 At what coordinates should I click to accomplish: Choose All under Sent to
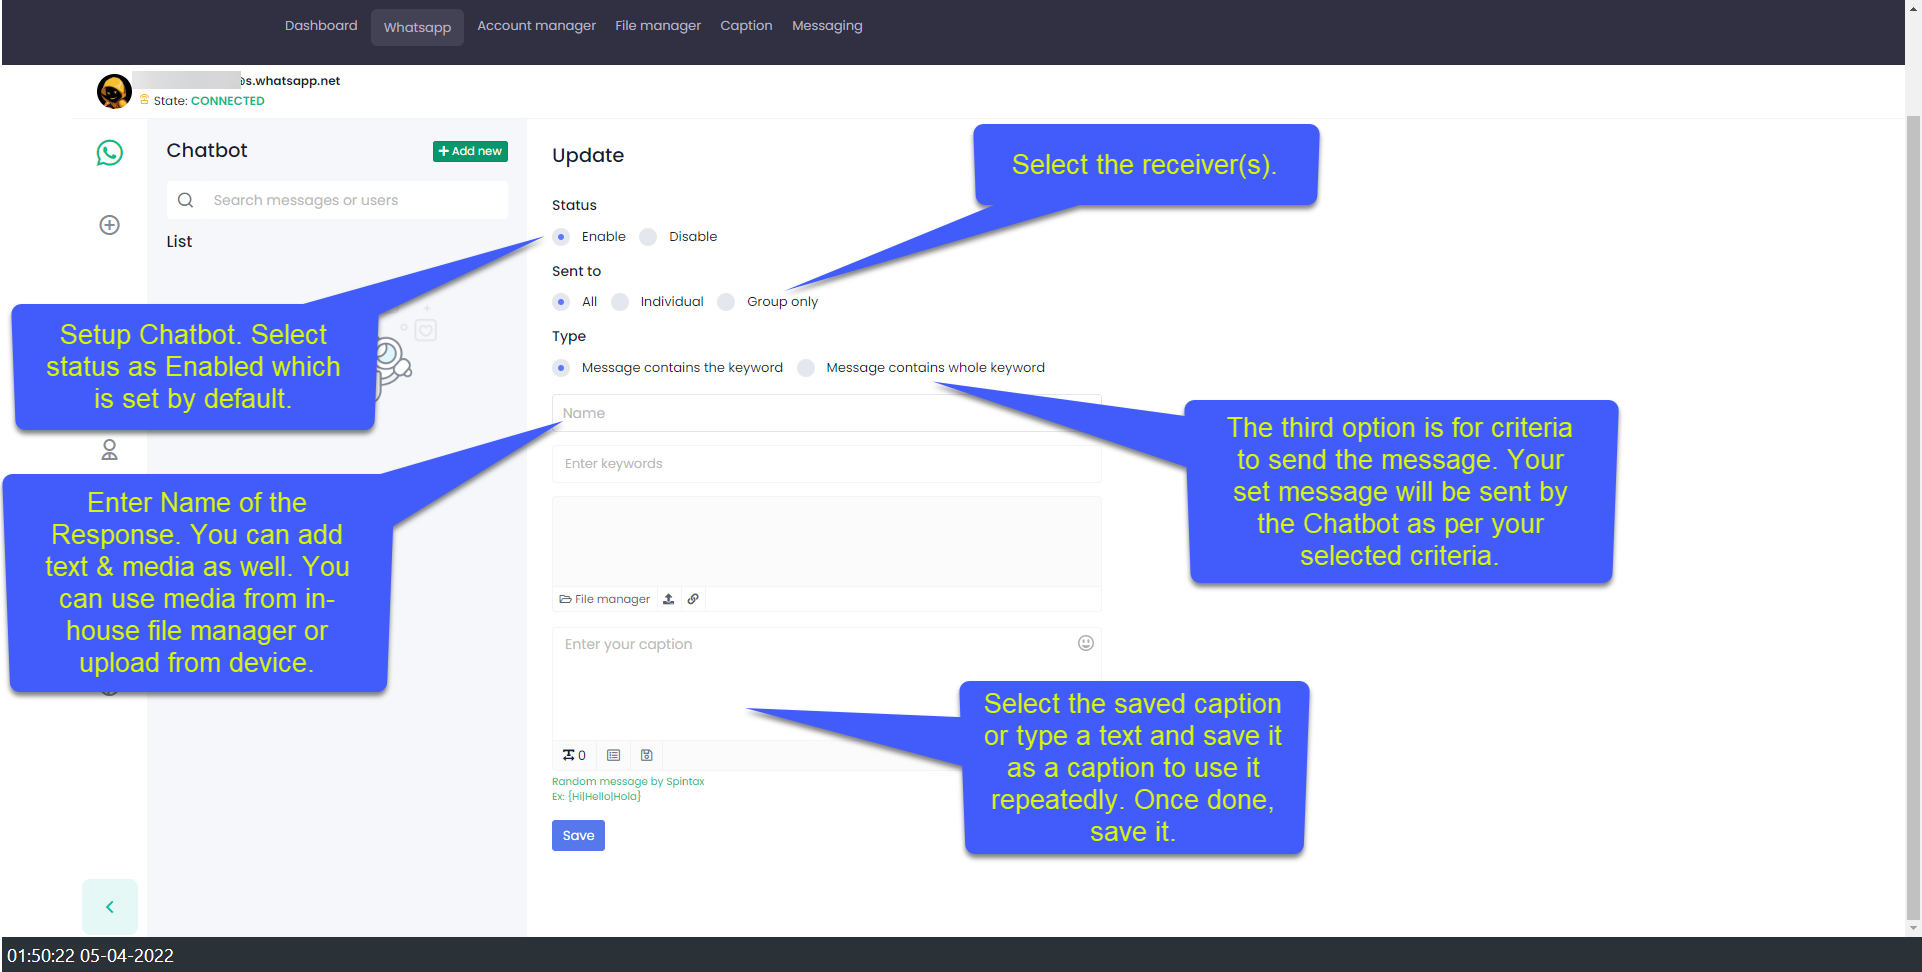pos(561,302)
